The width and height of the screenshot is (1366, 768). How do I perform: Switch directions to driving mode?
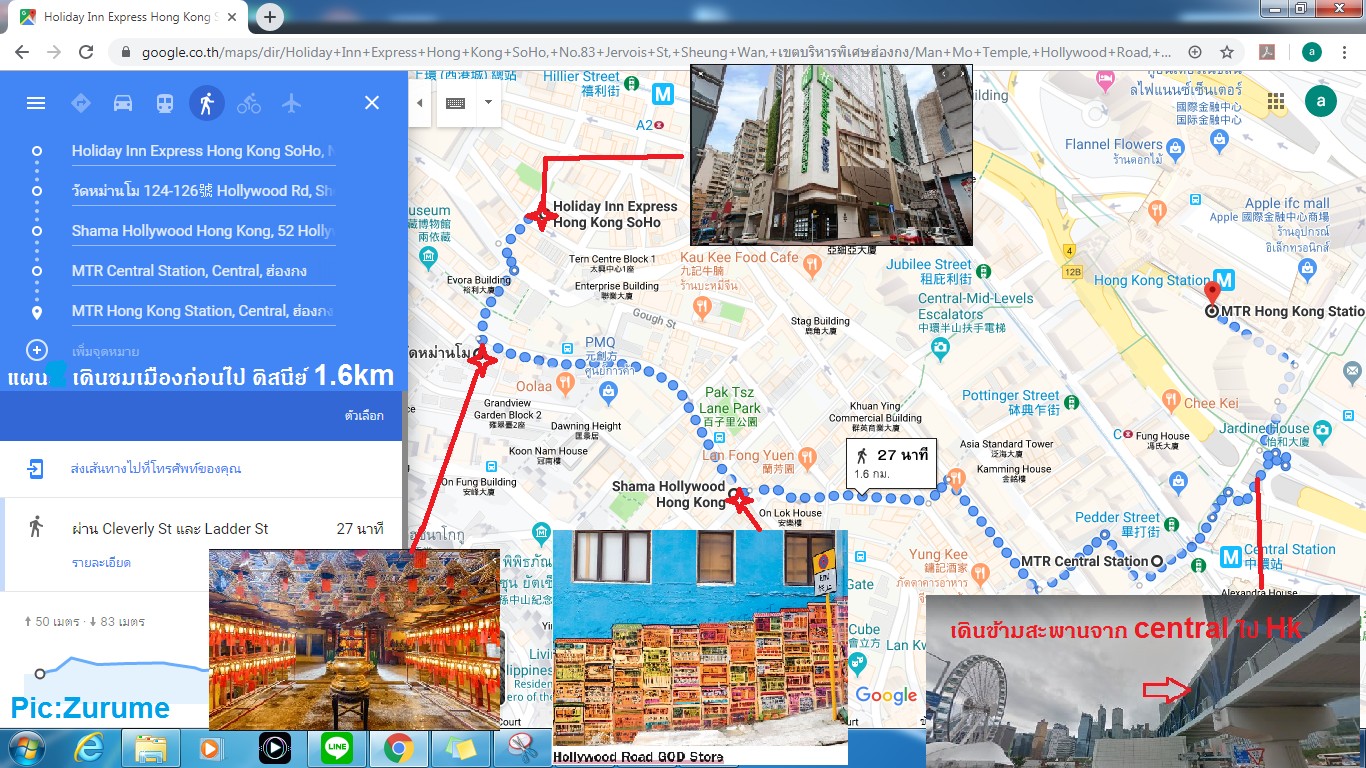123,103
